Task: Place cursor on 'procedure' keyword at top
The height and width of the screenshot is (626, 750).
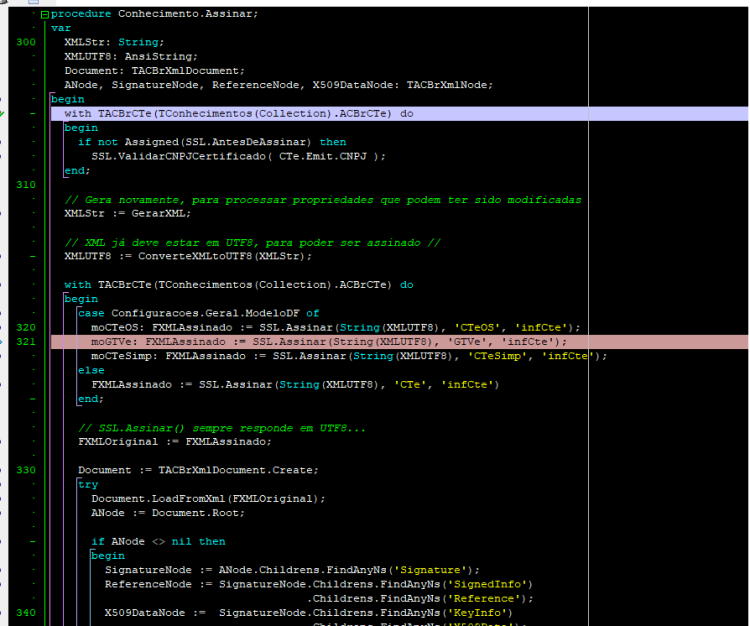Action: pos(81,14)
